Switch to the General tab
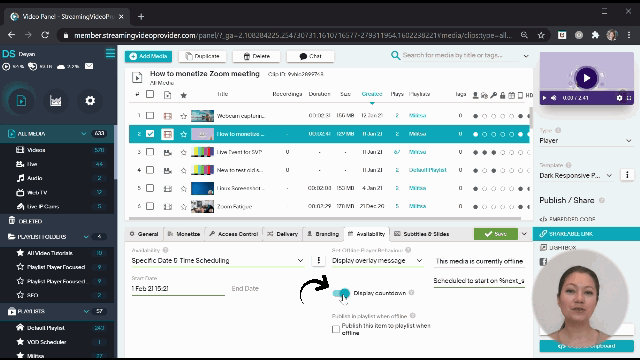640x360 pixels. click(x=144, y=234)
